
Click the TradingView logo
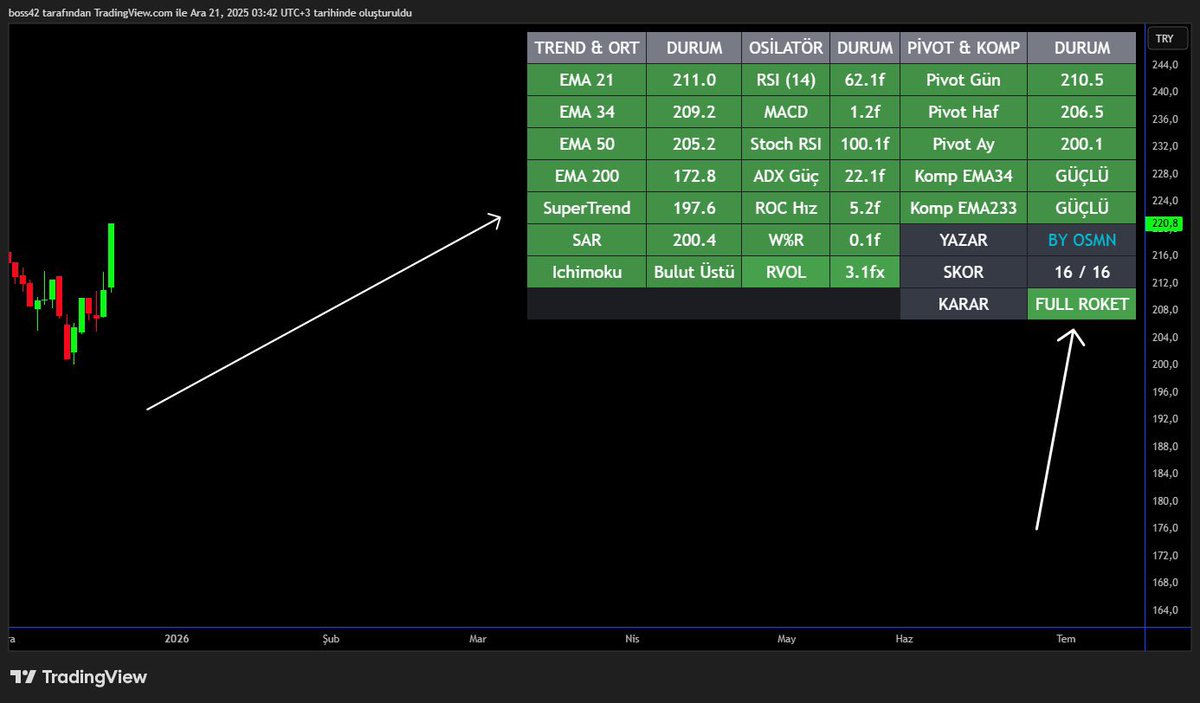pos(78,677)
